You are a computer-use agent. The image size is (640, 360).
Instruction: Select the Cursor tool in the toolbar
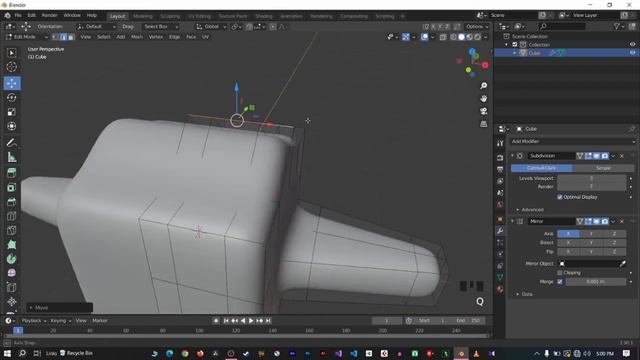[12, 67]
